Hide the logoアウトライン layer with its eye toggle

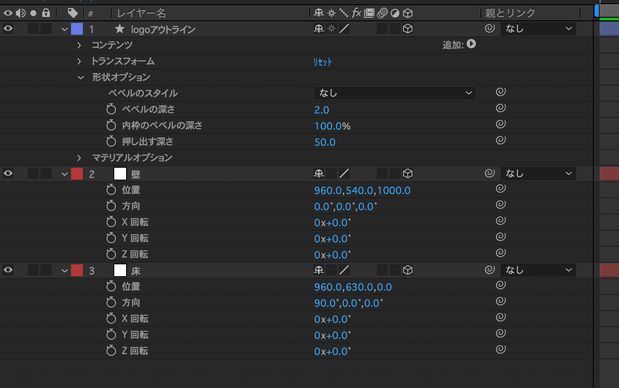click(x=8, y=28)
